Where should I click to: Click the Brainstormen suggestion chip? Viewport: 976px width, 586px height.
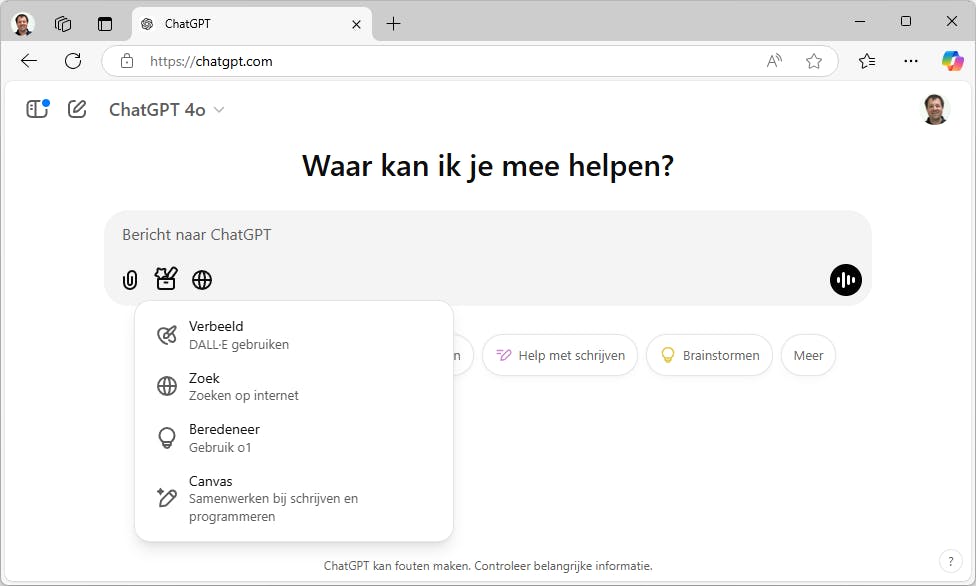(709, 355)
